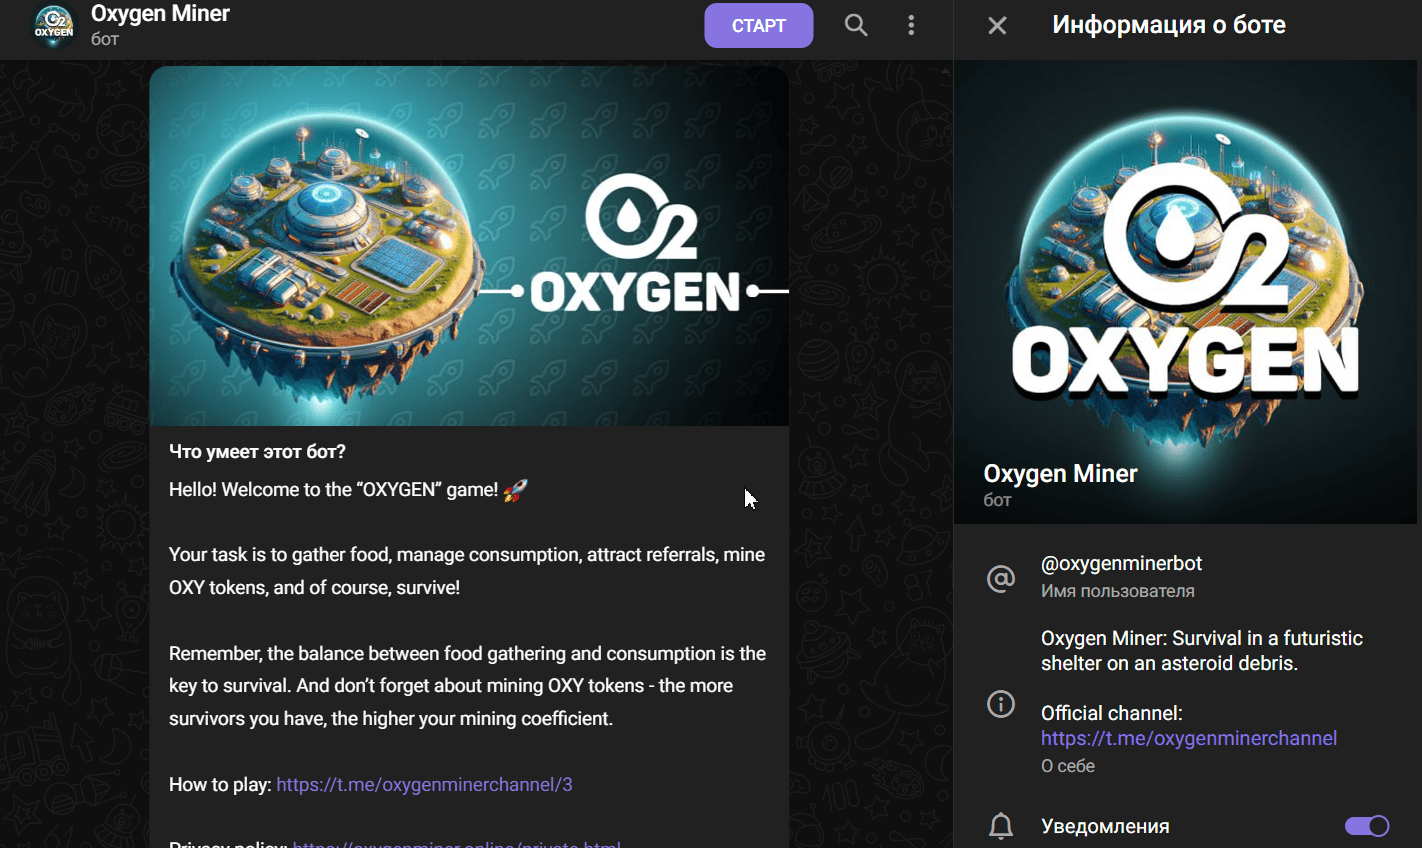The width and height of the screenshot is (1422, 848).
Task: Open the three-dot more options menu
Action: pos(911,25)
